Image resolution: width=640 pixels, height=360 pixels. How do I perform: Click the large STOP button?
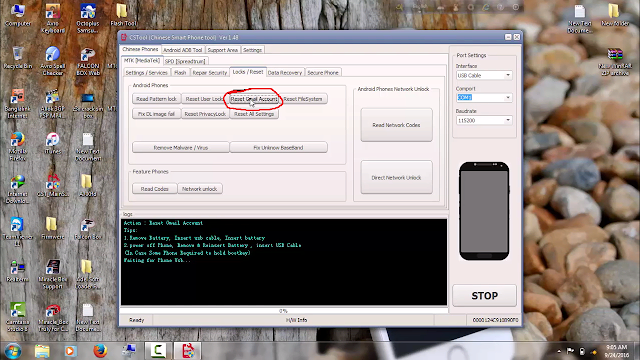pyautogui.click(x=484, y=296)
